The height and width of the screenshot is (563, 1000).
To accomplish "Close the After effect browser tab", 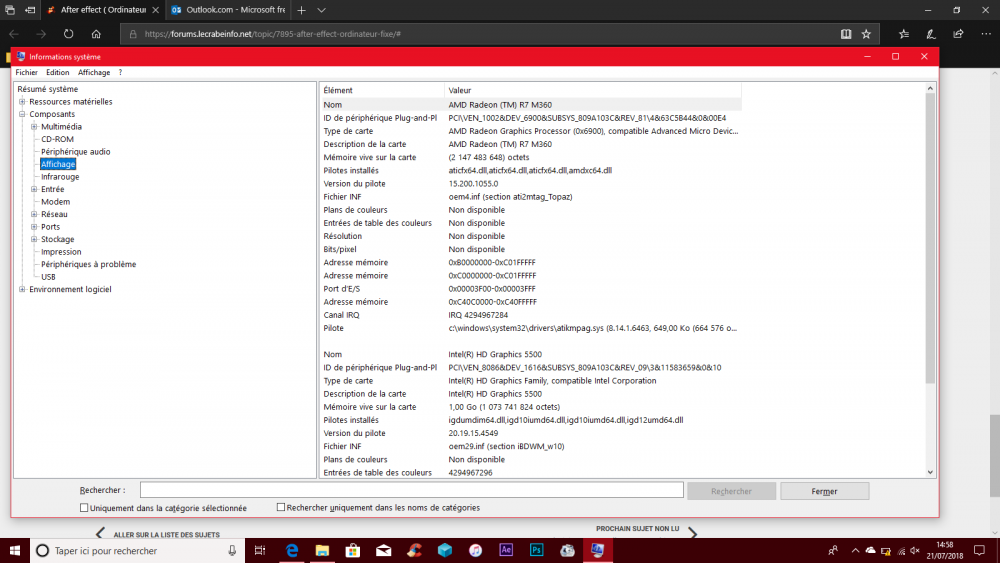I will (x=156, y=10).
